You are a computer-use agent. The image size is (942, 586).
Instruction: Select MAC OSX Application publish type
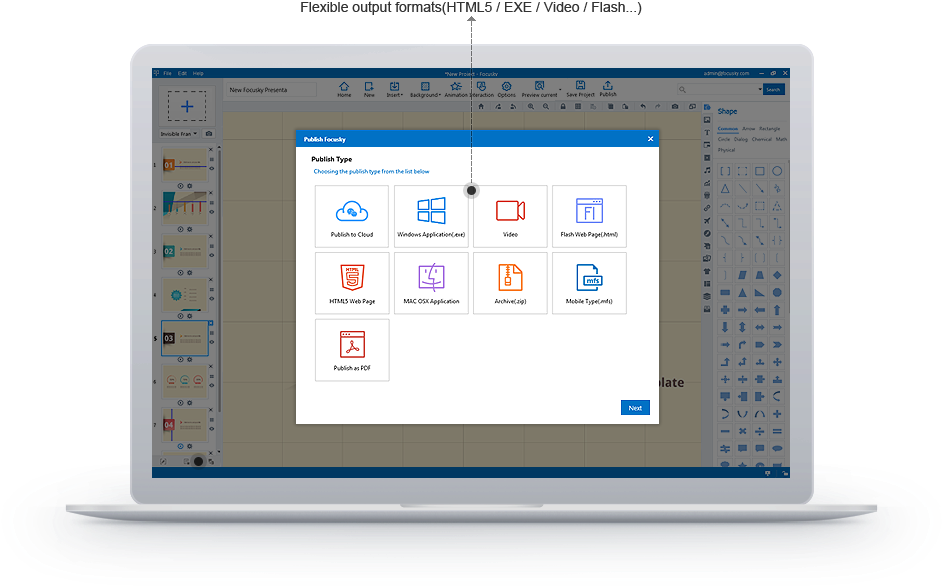[x=431, y=283]
